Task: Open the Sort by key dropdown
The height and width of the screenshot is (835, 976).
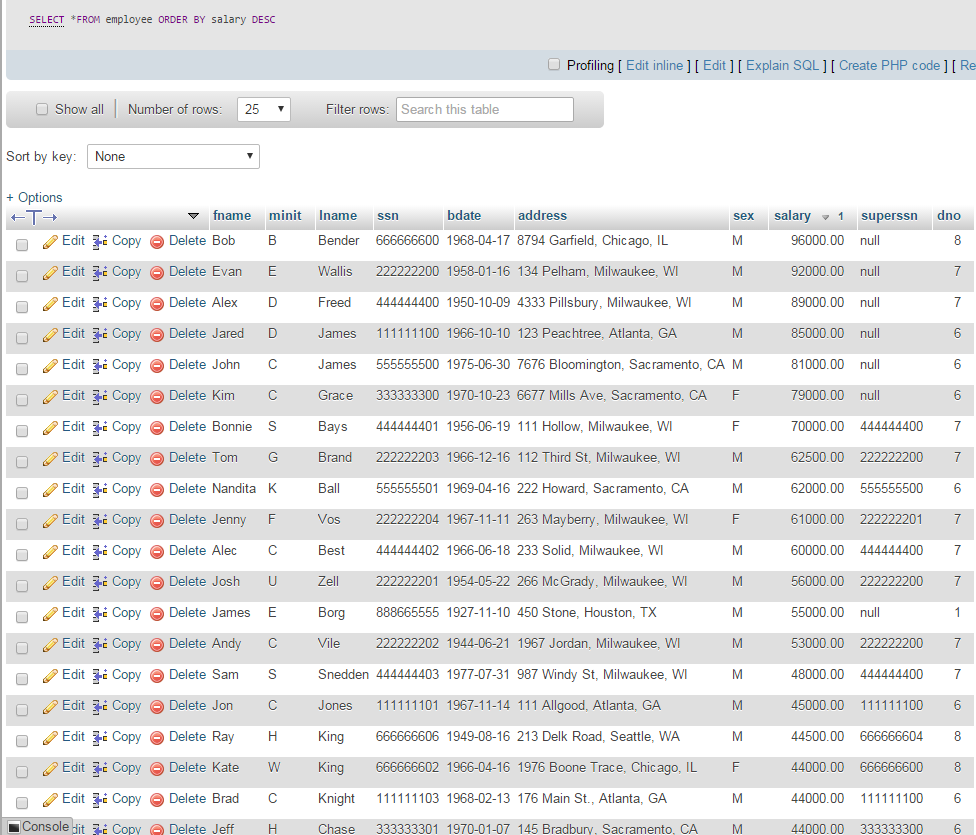Action: [173, 156]
